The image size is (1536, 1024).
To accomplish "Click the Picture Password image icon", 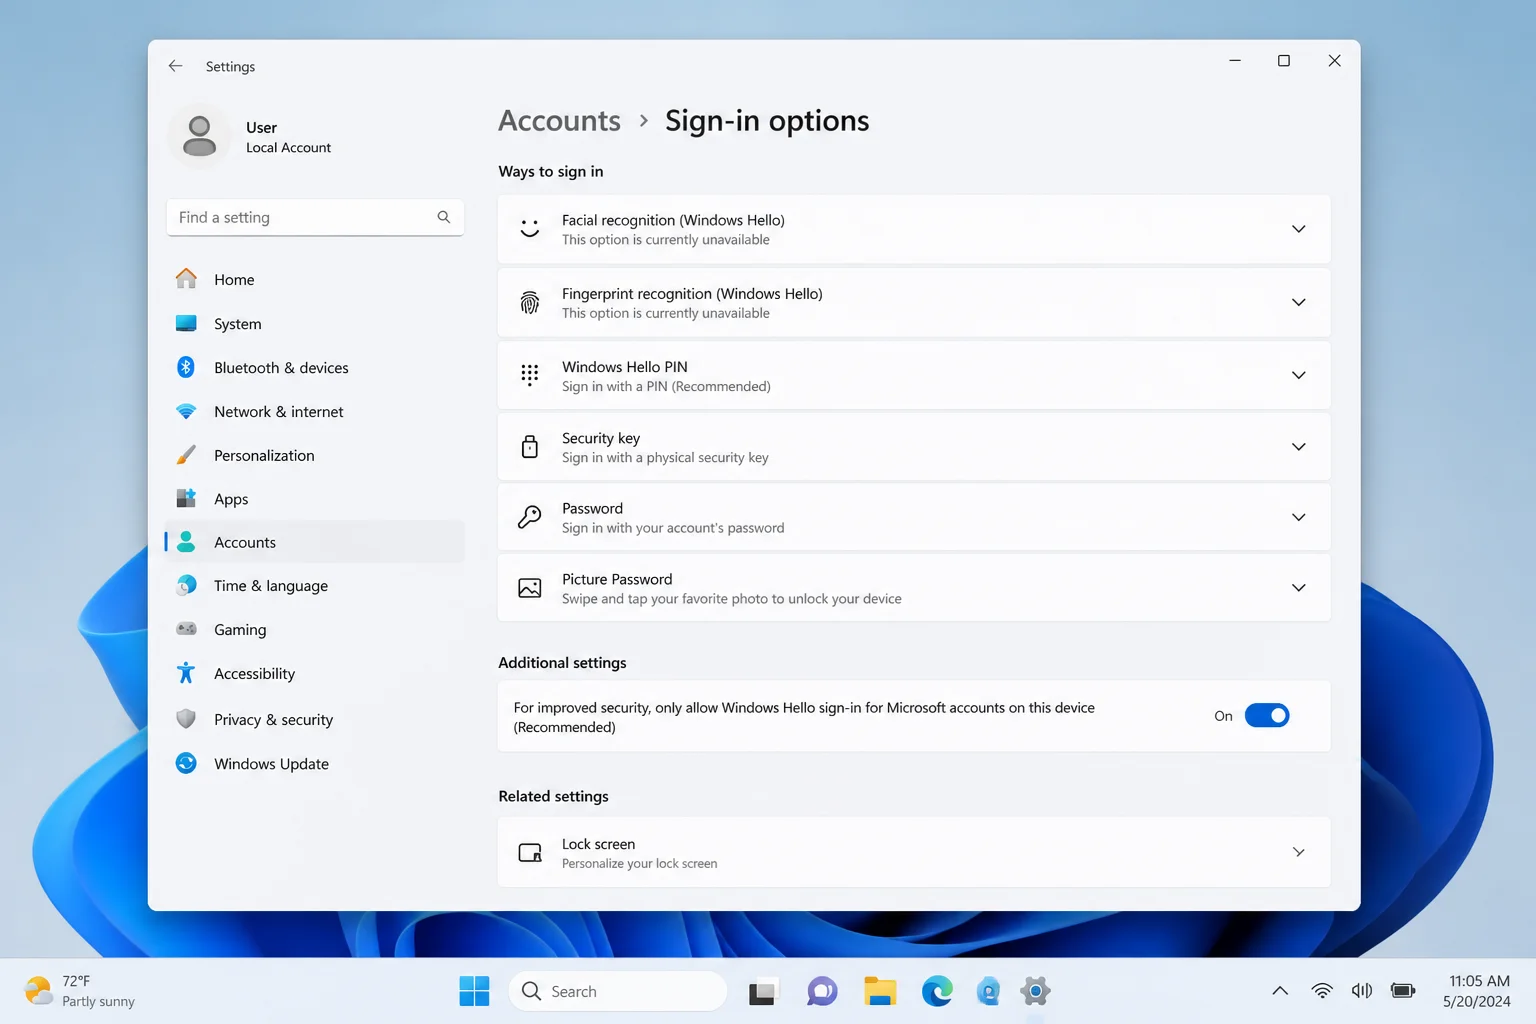I will (x=530, y=588).
